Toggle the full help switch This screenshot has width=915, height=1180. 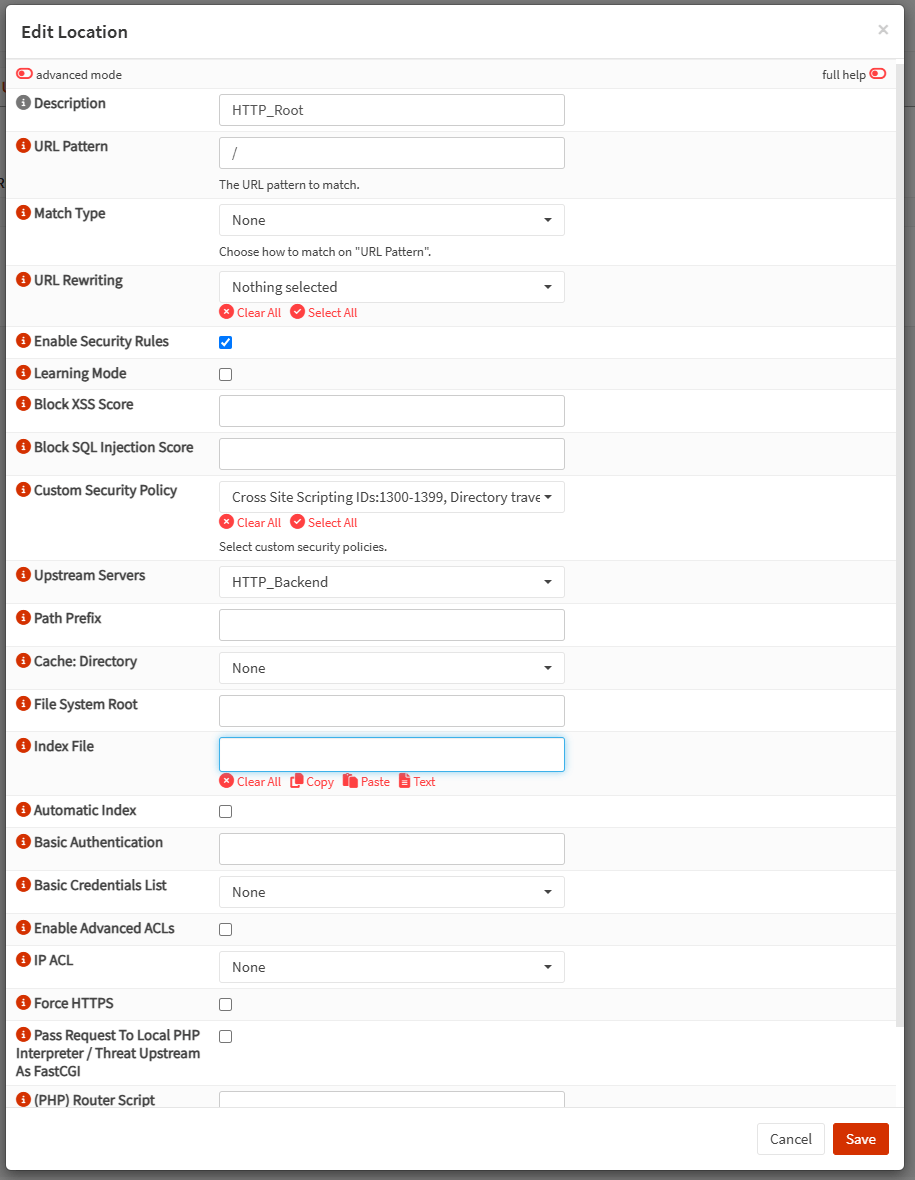877,74
